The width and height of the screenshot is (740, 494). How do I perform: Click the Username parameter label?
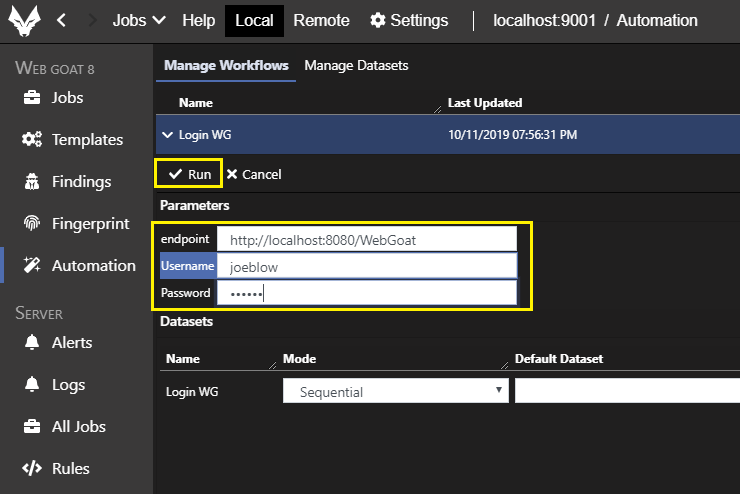point(188,266)
